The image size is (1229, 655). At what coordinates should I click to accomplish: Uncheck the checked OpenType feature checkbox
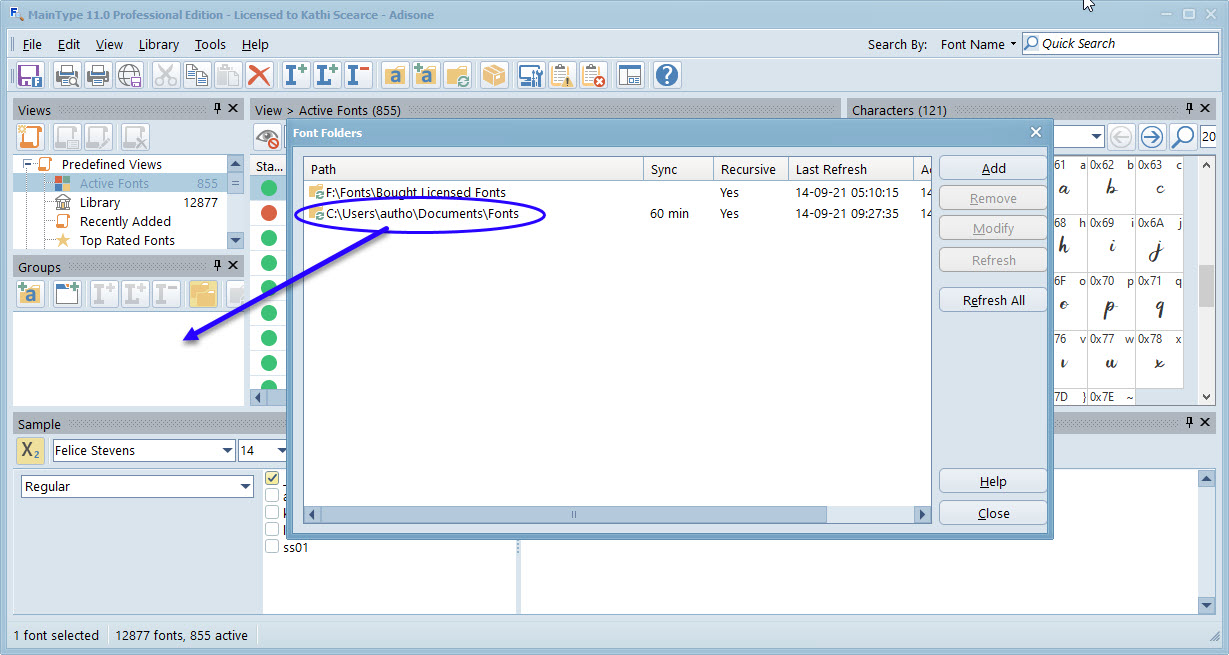(271, 478)
